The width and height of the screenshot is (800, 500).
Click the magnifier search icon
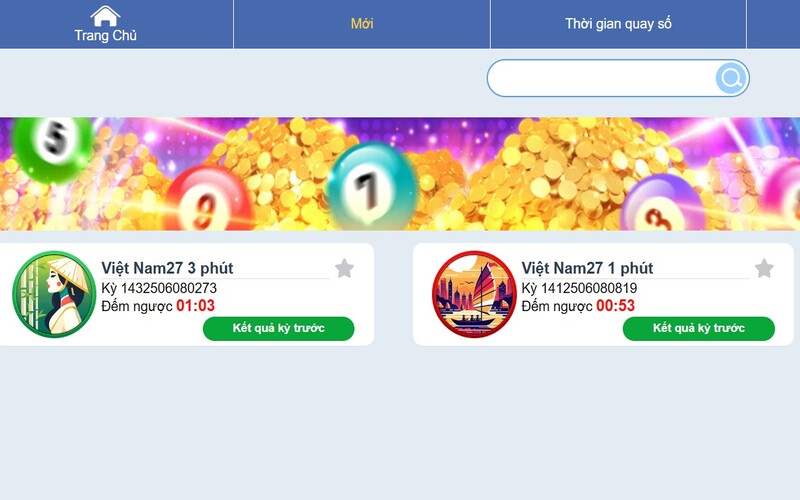(731, 78)
